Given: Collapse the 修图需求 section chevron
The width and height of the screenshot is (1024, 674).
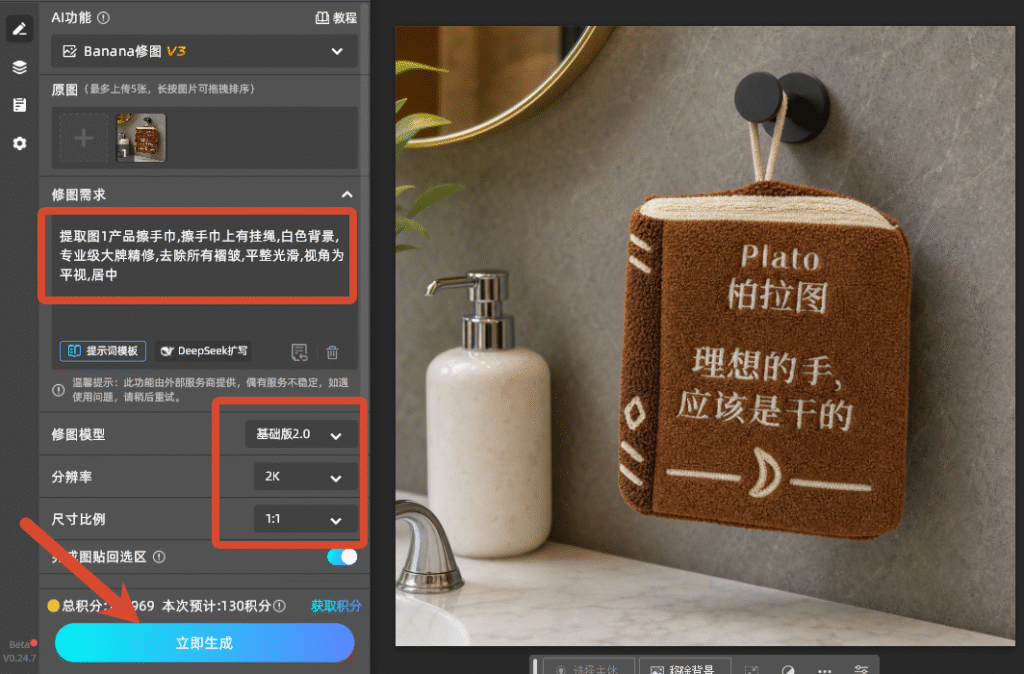Looking at the screenshot, I should tap(347, 194).
